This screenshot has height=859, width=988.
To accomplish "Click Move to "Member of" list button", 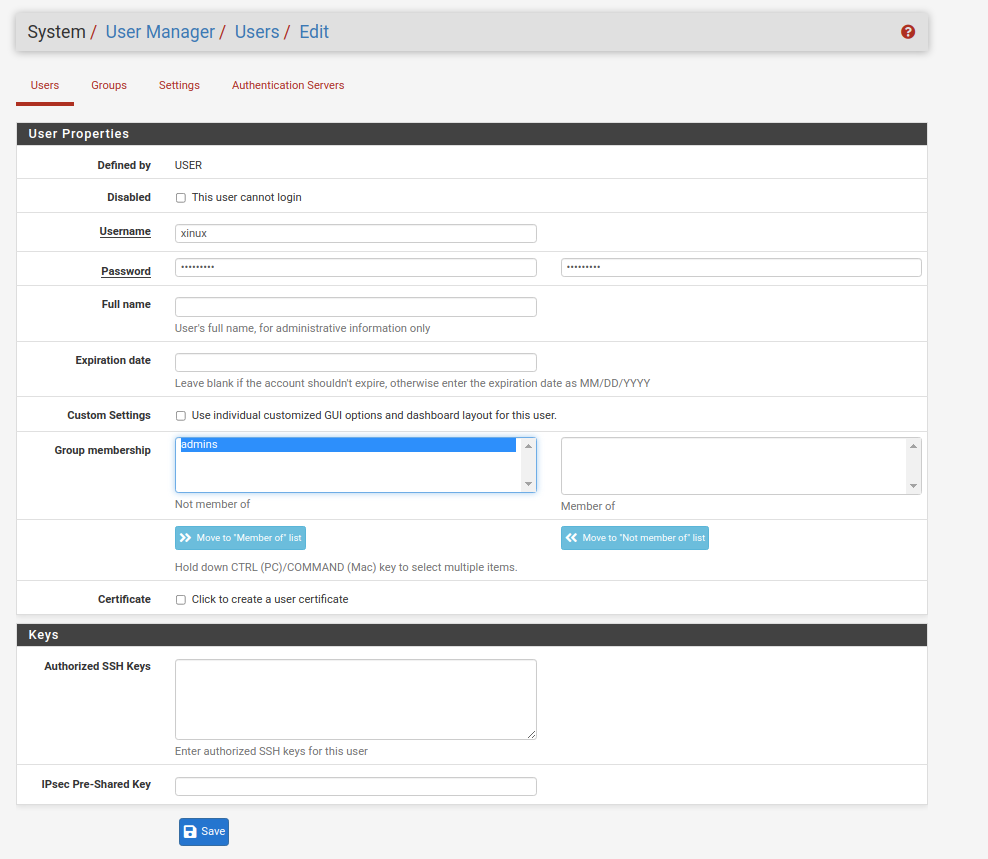I will click(240, 538).
